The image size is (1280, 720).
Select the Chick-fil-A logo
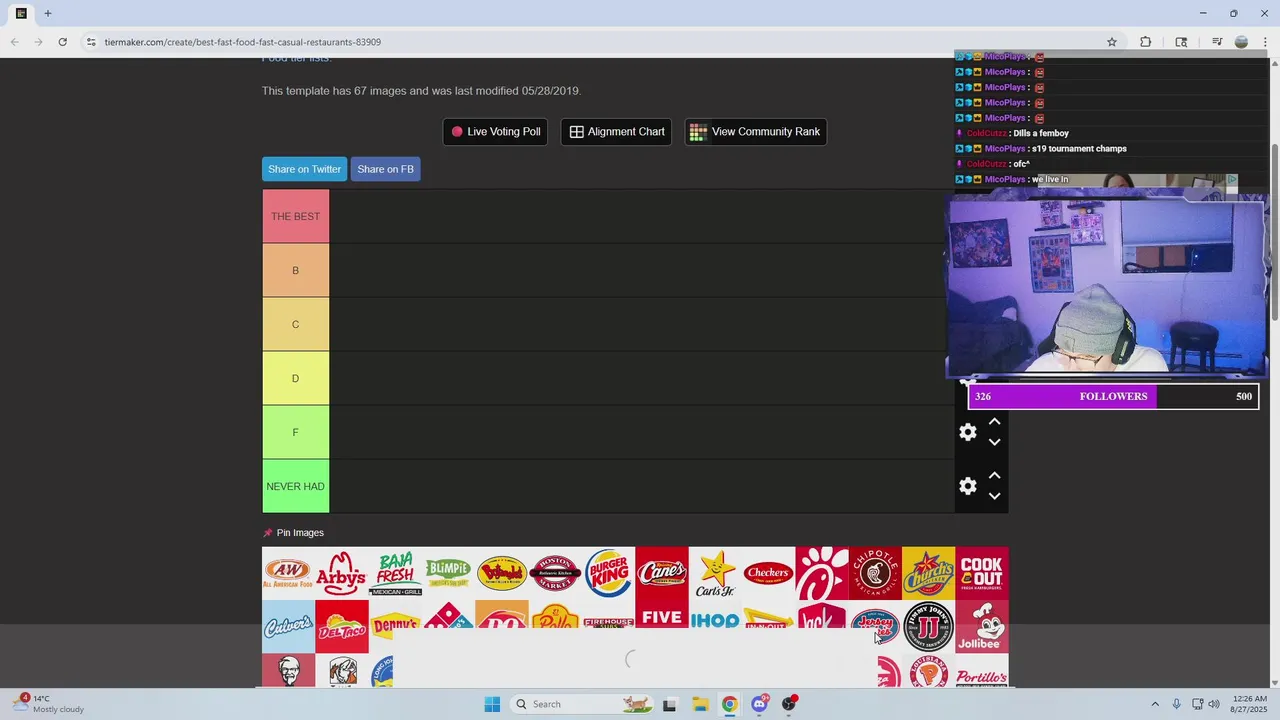pos(822,573)
